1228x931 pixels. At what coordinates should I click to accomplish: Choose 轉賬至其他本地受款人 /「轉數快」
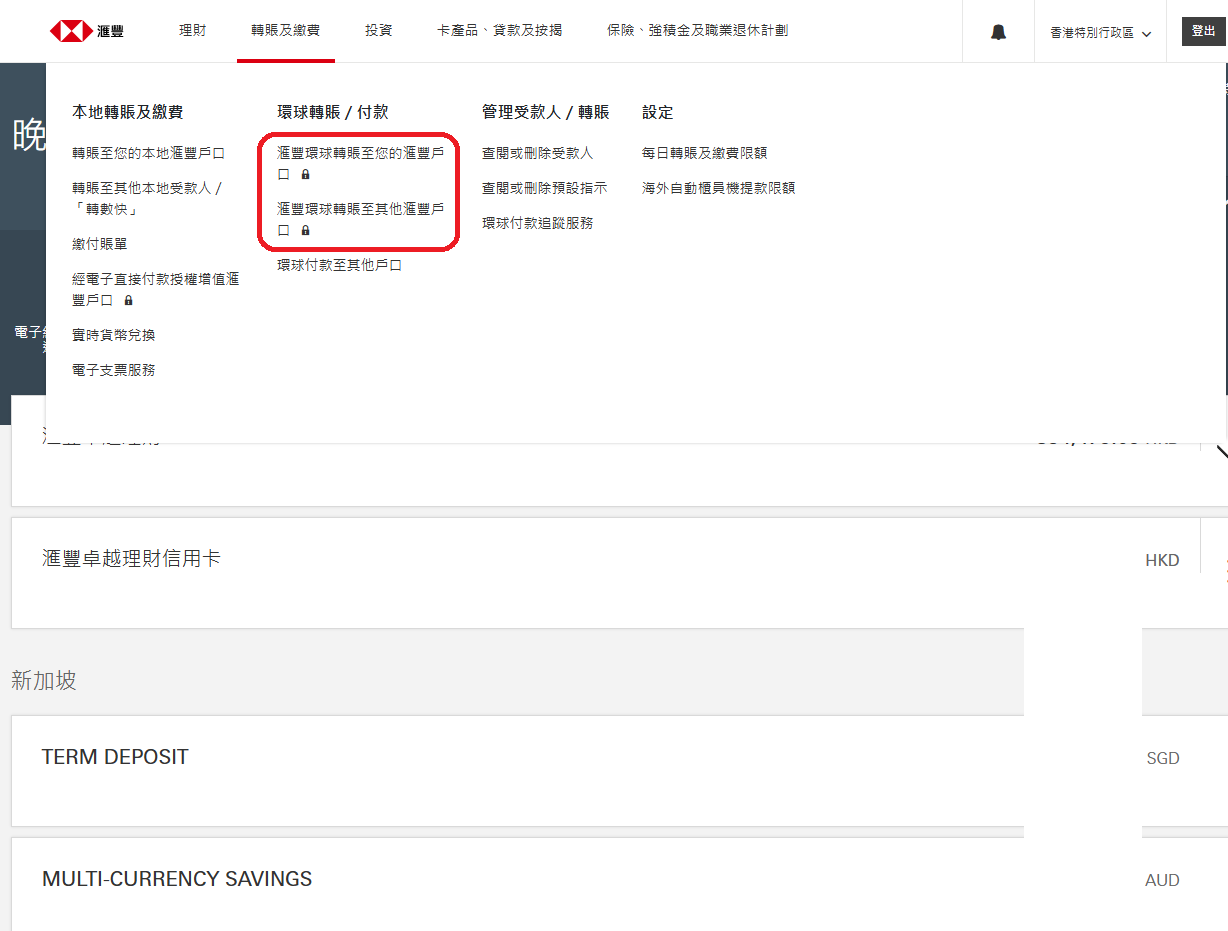[148, 198]
